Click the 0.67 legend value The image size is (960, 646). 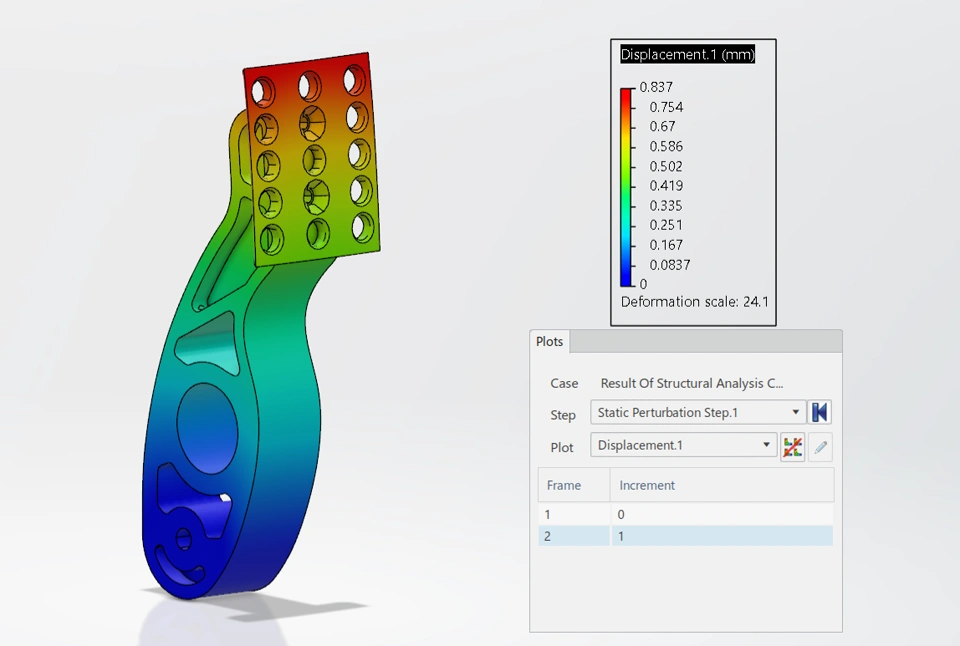pyautogui.click(x=662, y=126)
